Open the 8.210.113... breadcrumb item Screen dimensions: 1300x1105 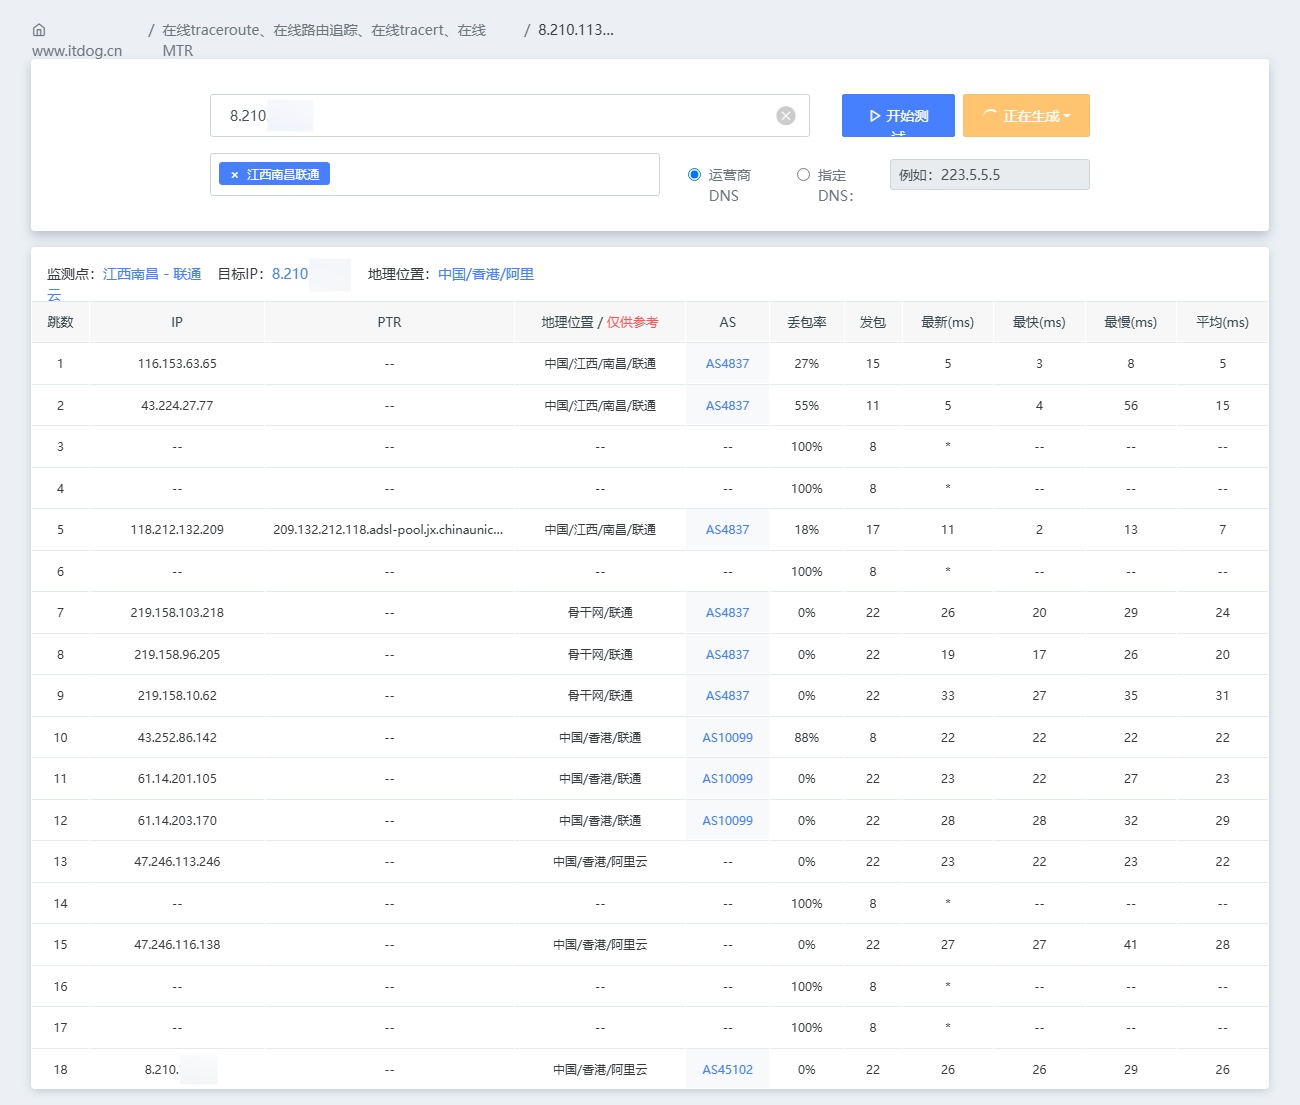pos(576,30)
